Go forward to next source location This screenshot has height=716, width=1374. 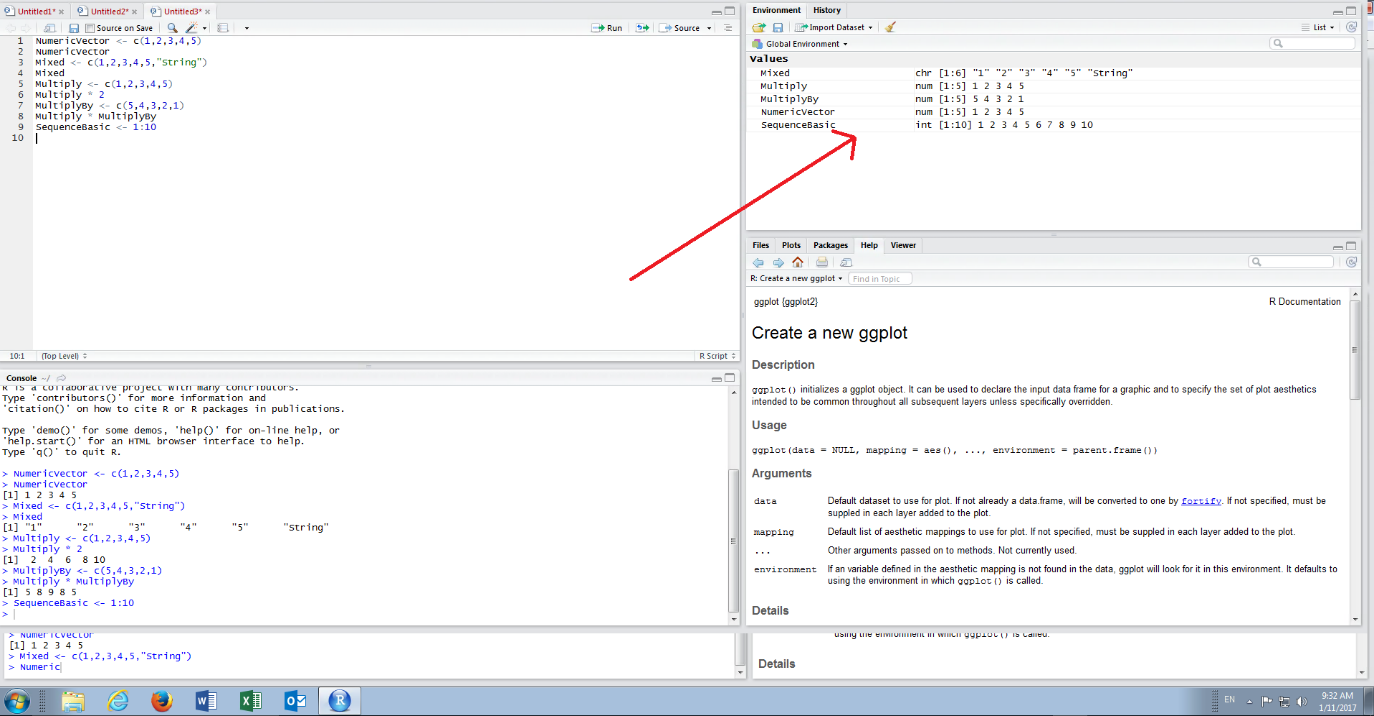pyautogui.click(x=26, y=28)
